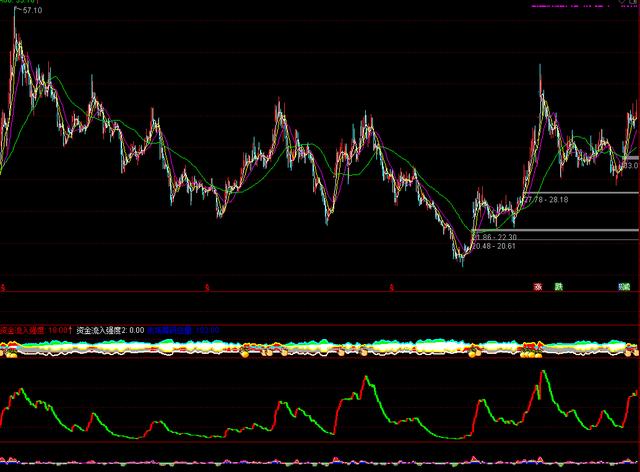This screenshot has width=640, height=472.
Task: Select the 21.86 - 22.30 gap label
Action: (494, 237)
